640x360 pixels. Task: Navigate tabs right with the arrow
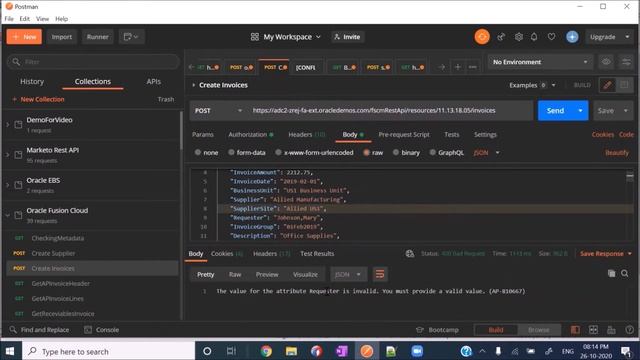(442, 67)
